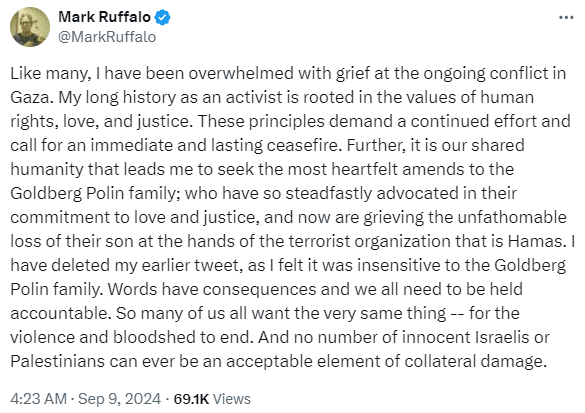Open the @MarkRuffalo handle link
The height and width of the screenshot is (413, 585).
tap(107, 37)
